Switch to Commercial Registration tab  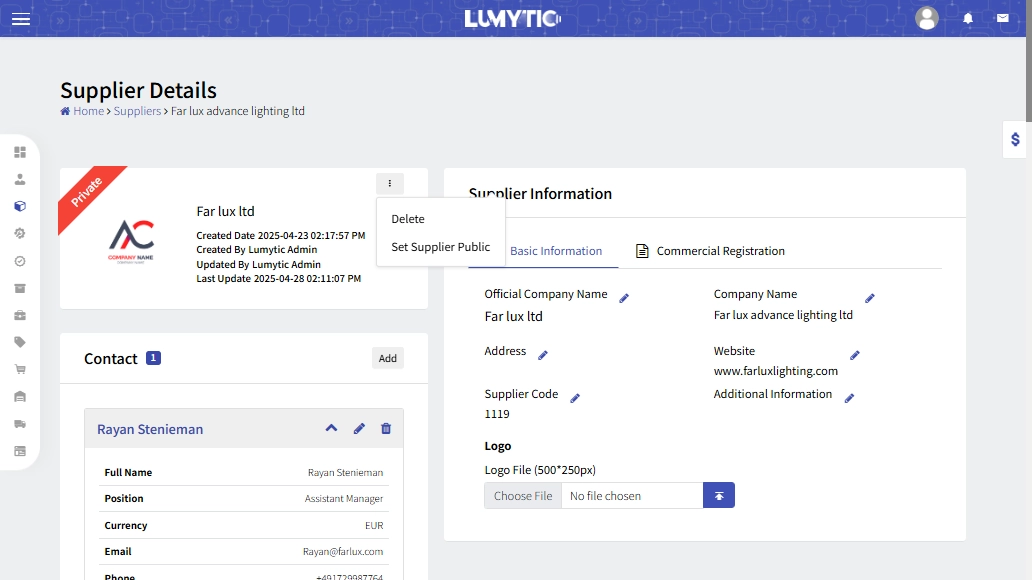pos(710,251)
